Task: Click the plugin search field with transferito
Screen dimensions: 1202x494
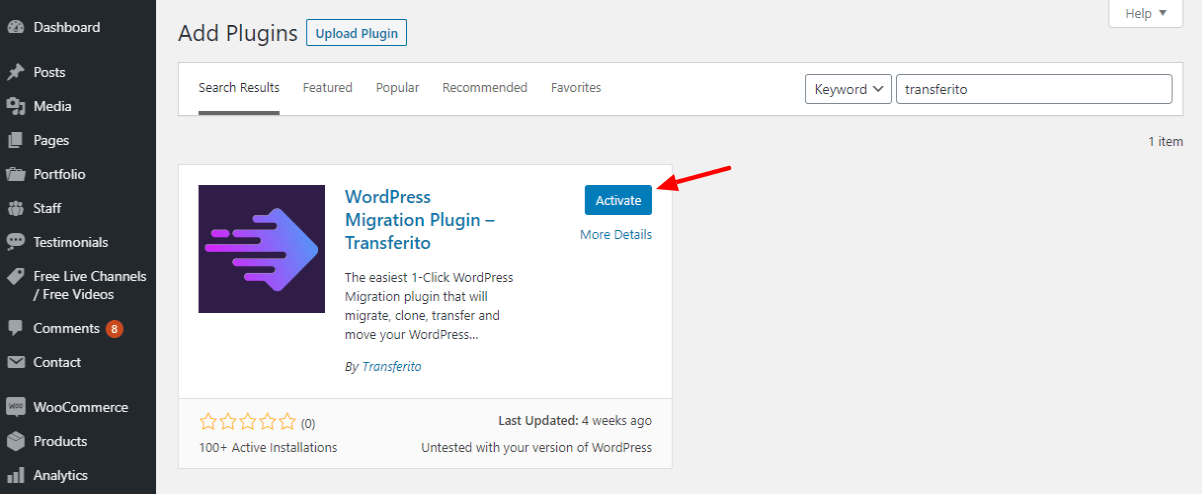Action: [1034, 89]
